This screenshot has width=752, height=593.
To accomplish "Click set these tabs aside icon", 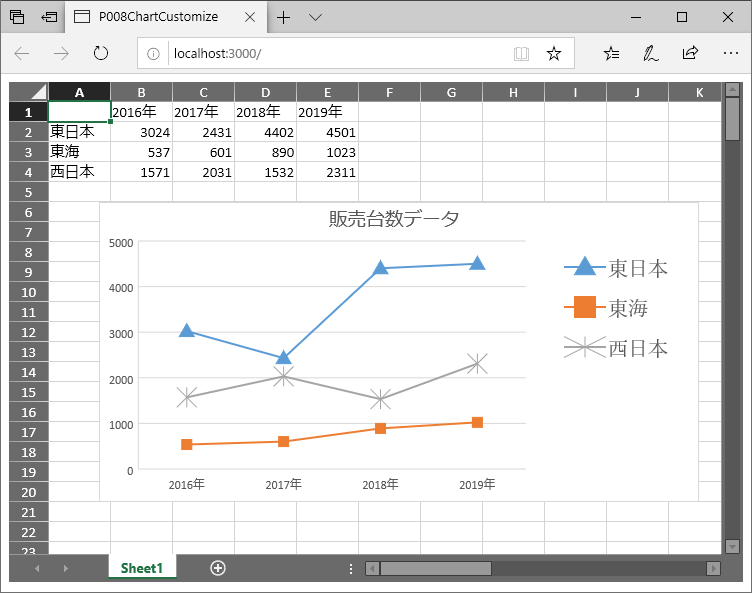I will 49,17.
